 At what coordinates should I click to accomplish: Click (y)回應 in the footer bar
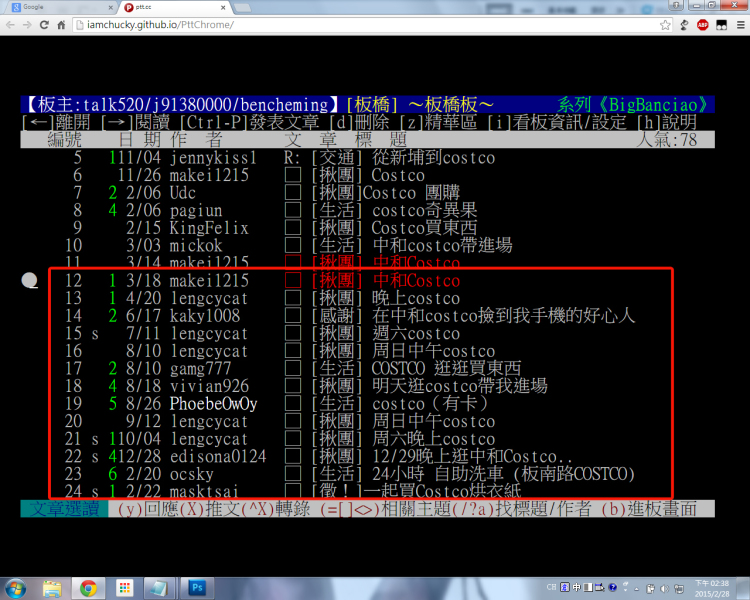(x=148, y=509)
